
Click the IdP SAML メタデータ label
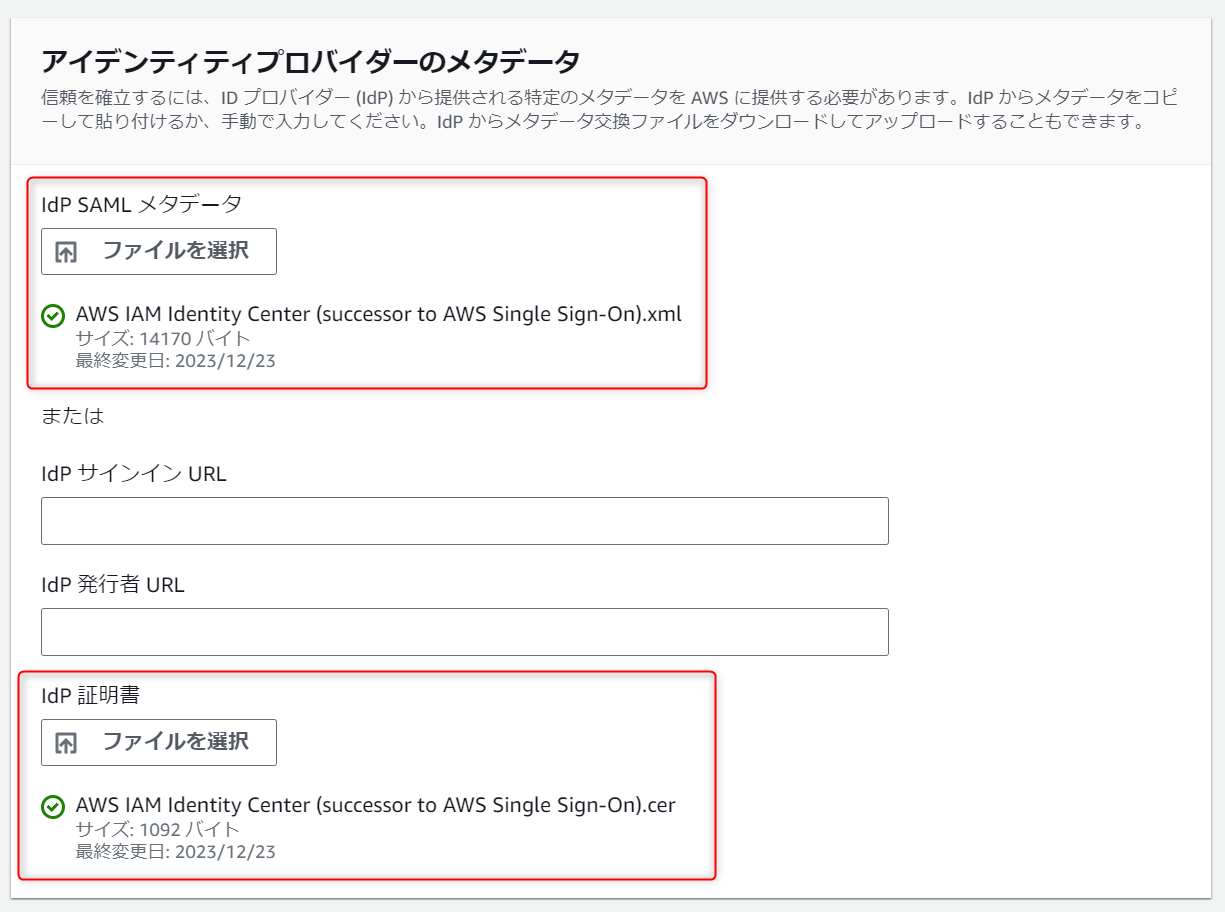[x=142, y=204]
